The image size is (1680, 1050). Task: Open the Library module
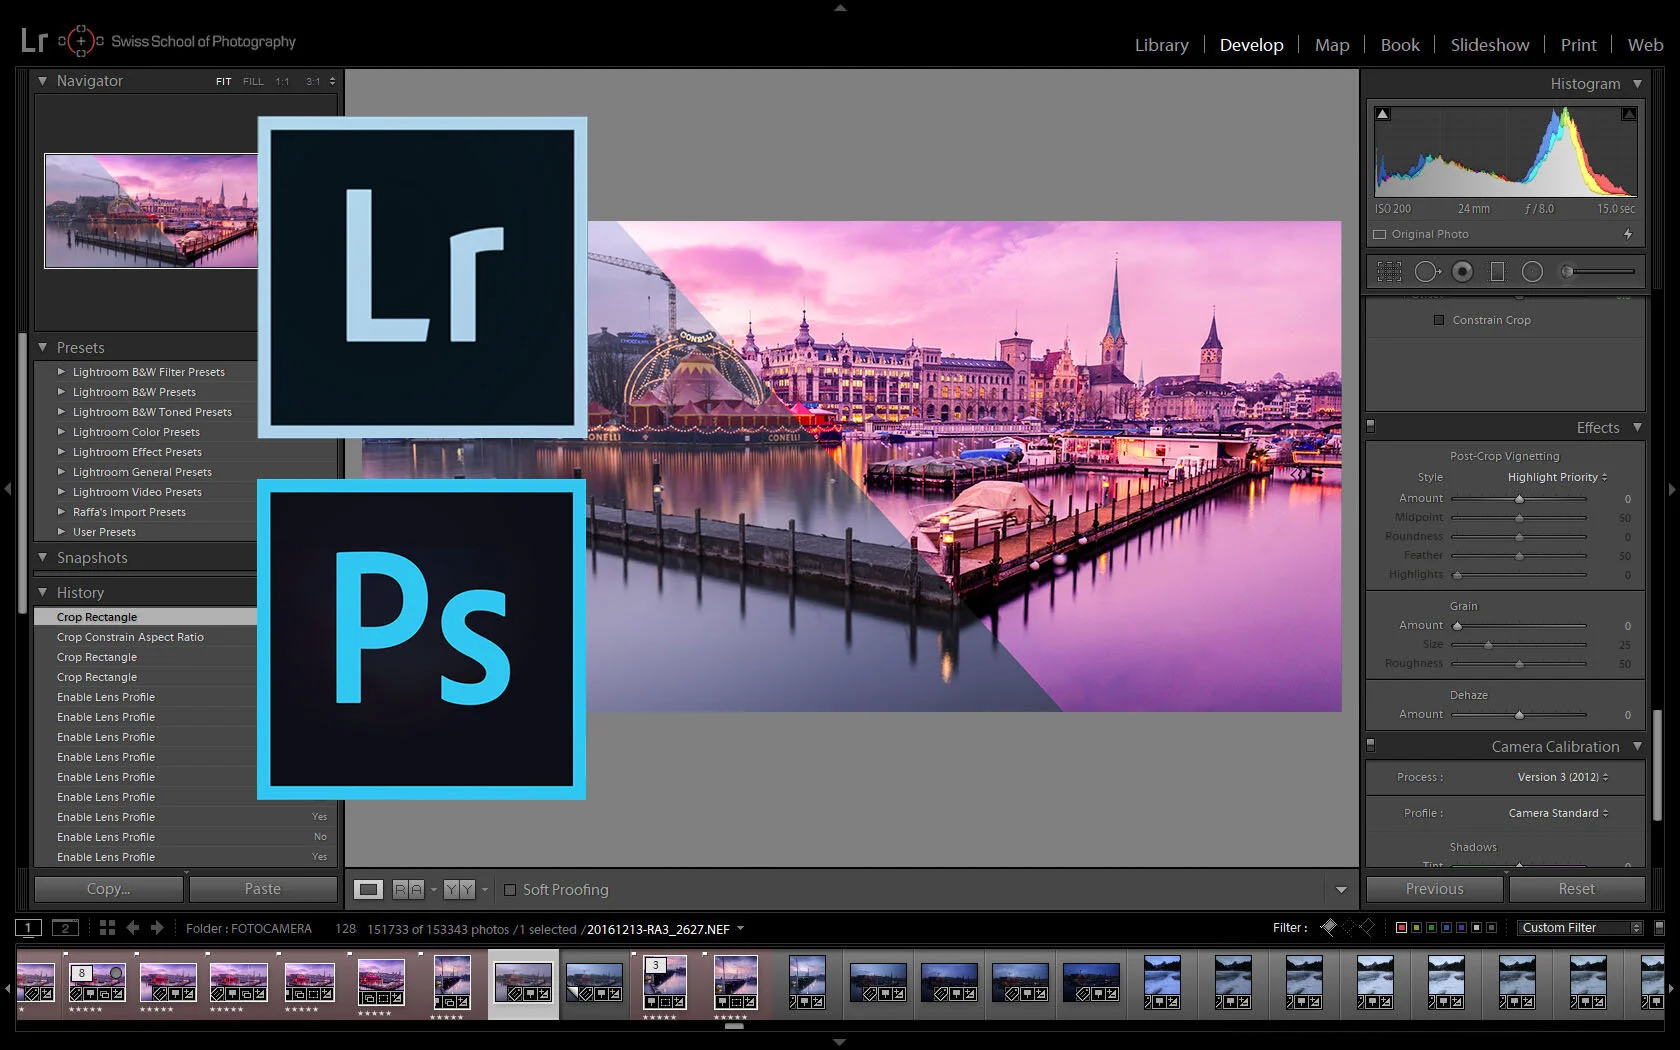(1162, 45)
